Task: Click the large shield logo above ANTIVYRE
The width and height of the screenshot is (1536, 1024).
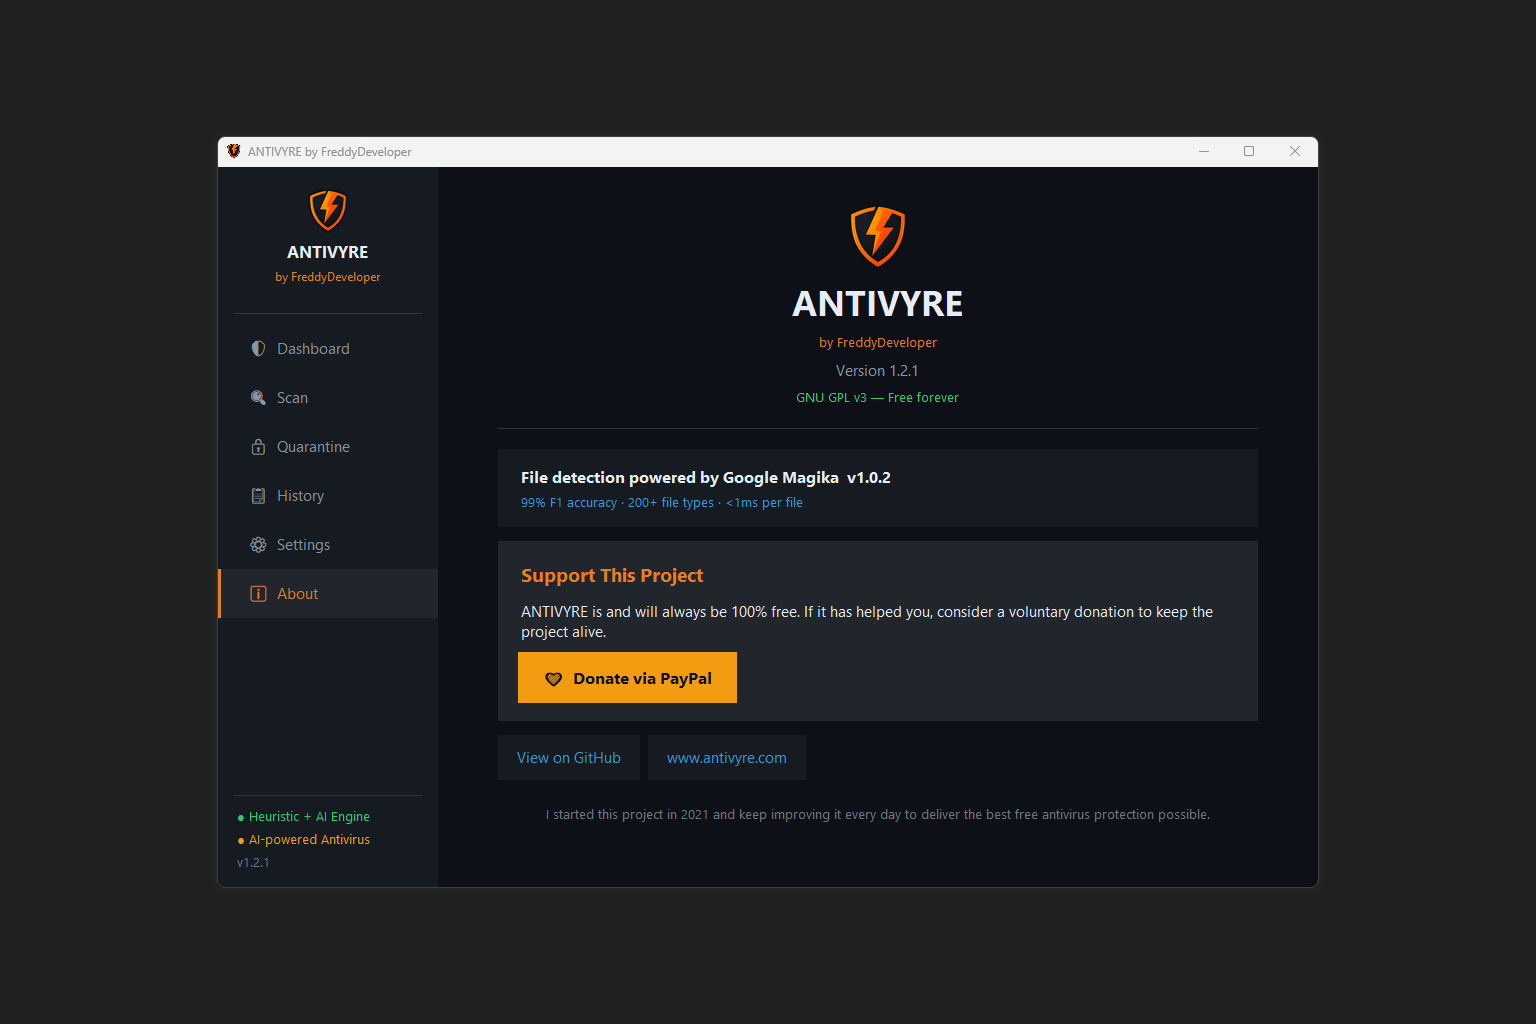Action: tap(877, 236)
